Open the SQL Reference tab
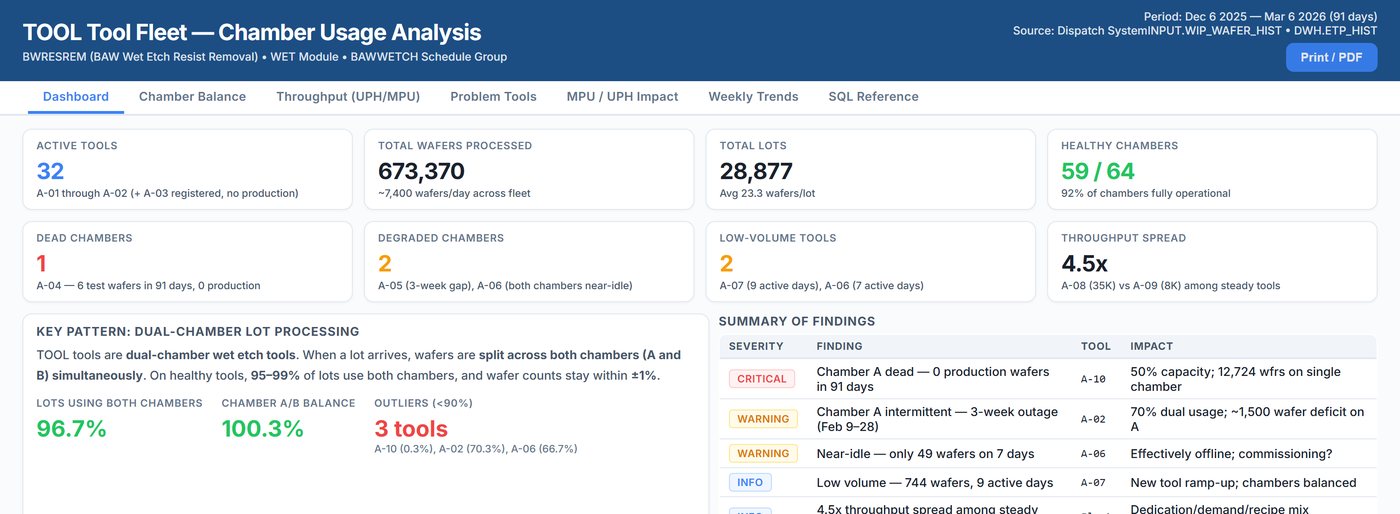 [873, 96]
